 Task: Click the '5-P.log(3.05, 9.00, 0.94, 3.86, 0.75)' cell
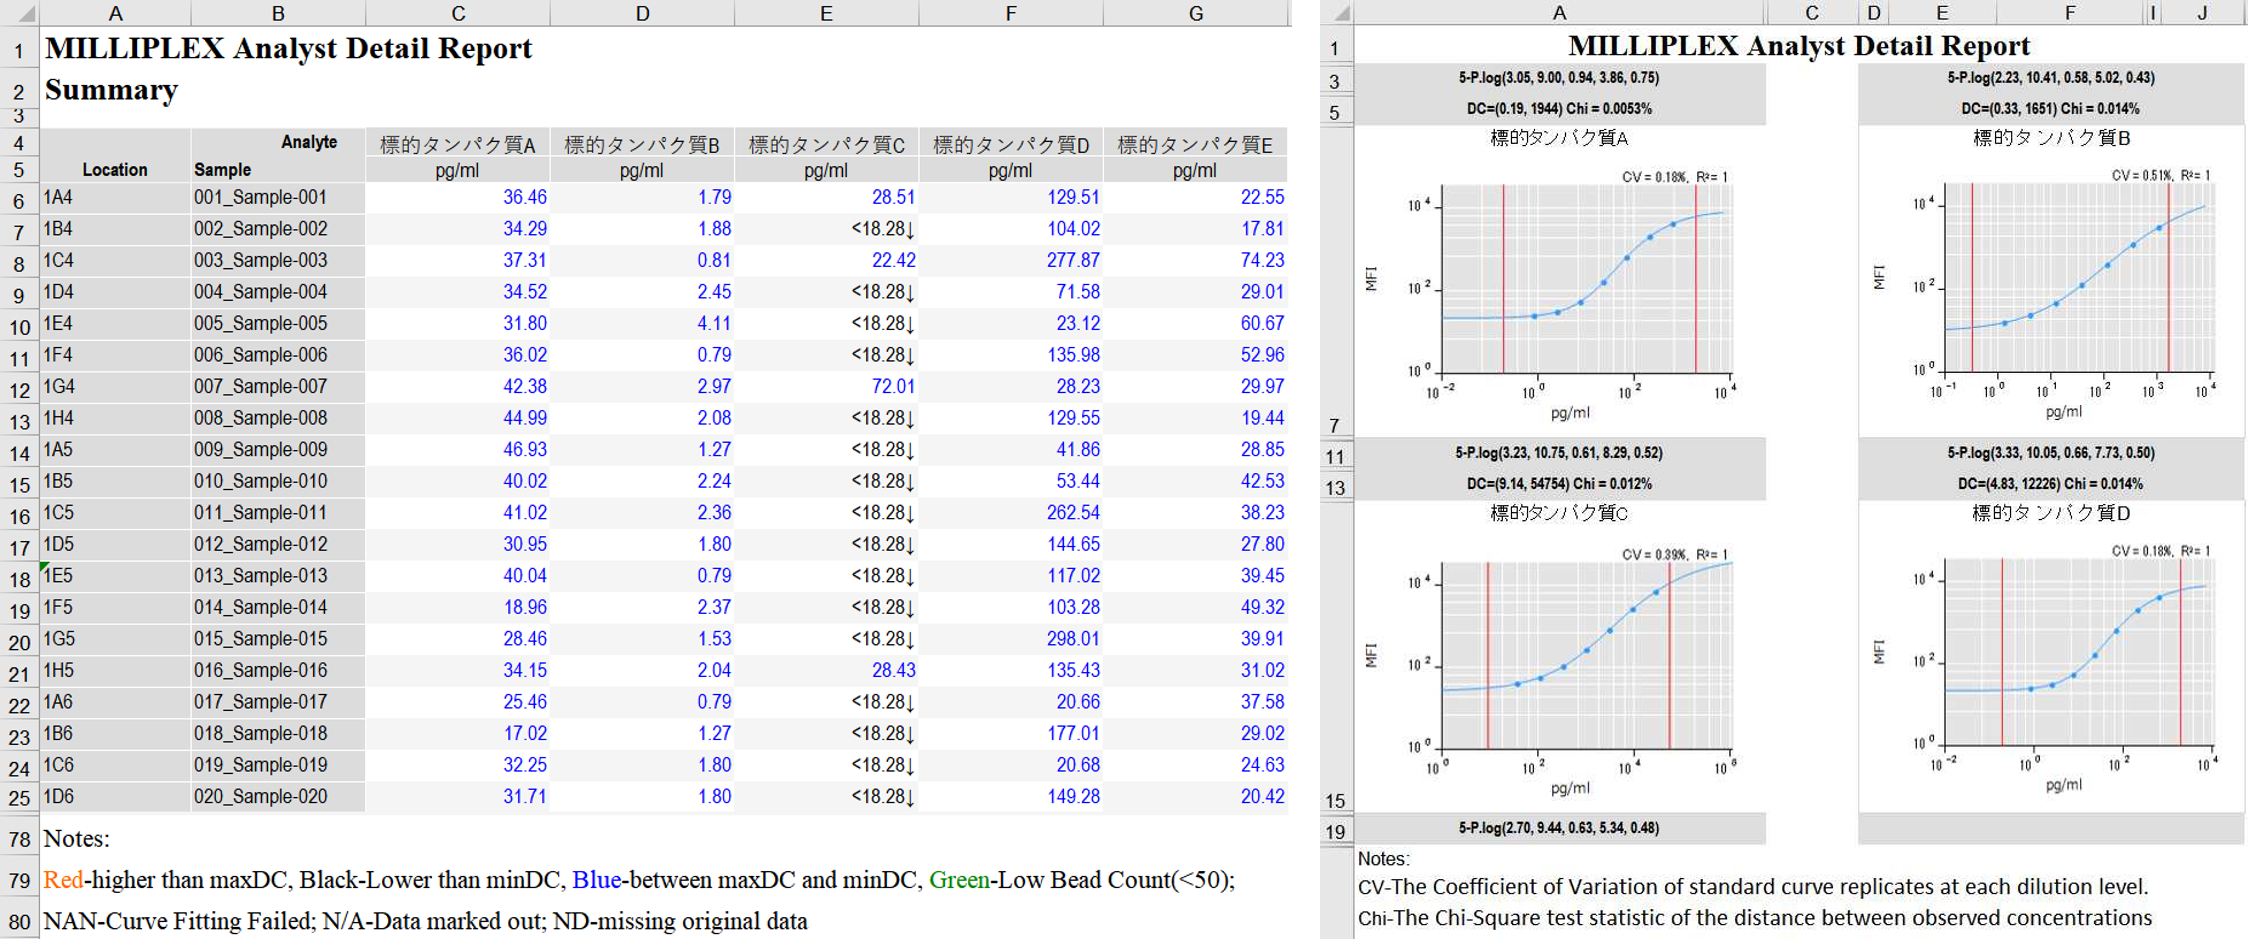coord(1559,78)
